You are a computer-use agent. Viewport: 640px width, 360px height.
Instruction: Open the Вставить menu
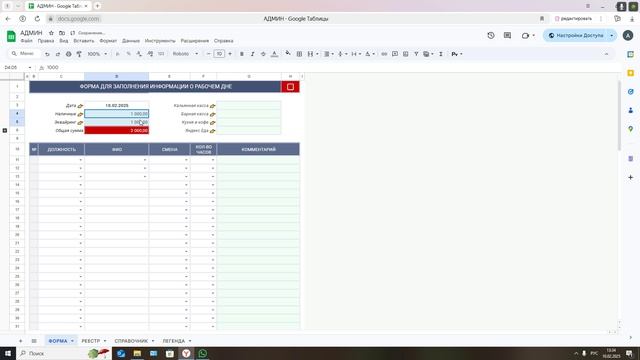point(84,41)
